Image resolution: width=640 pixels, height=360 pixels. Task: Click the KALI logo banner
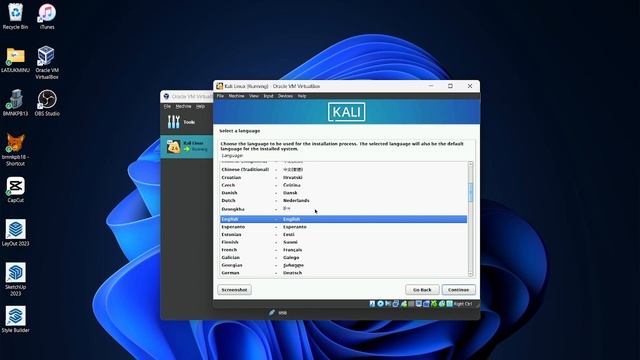[347, 112]
